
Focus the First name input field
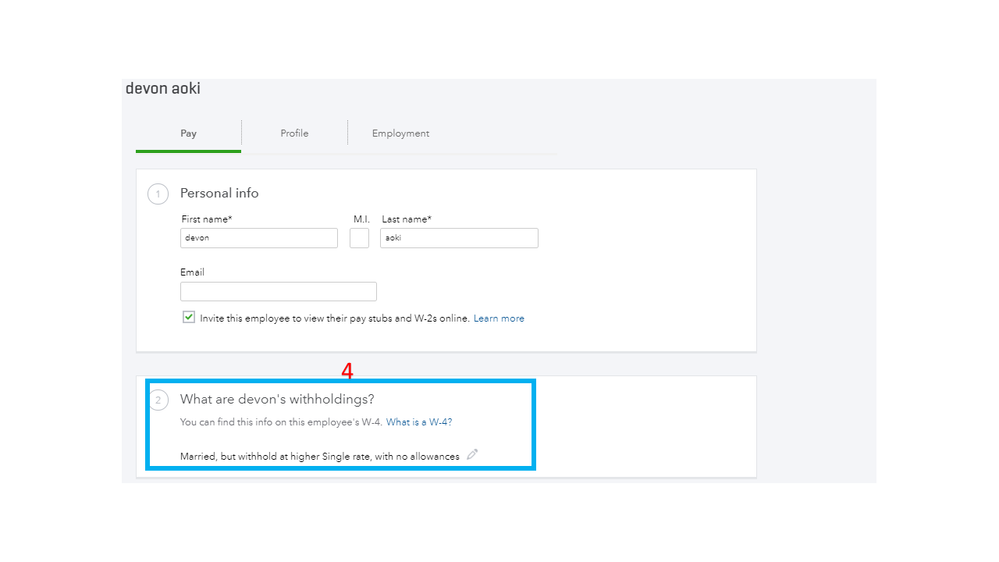tap(259, 238)
